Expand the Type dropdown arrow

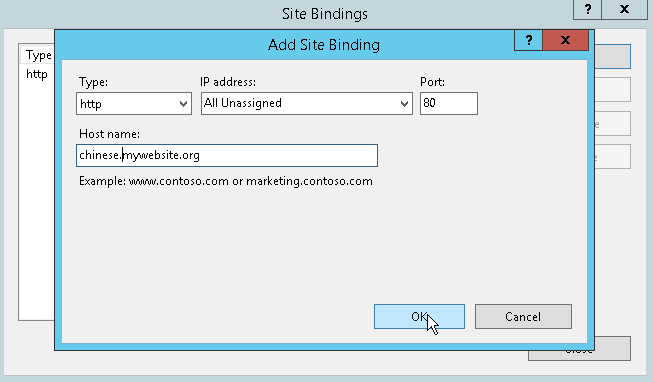tap(183, 104)
